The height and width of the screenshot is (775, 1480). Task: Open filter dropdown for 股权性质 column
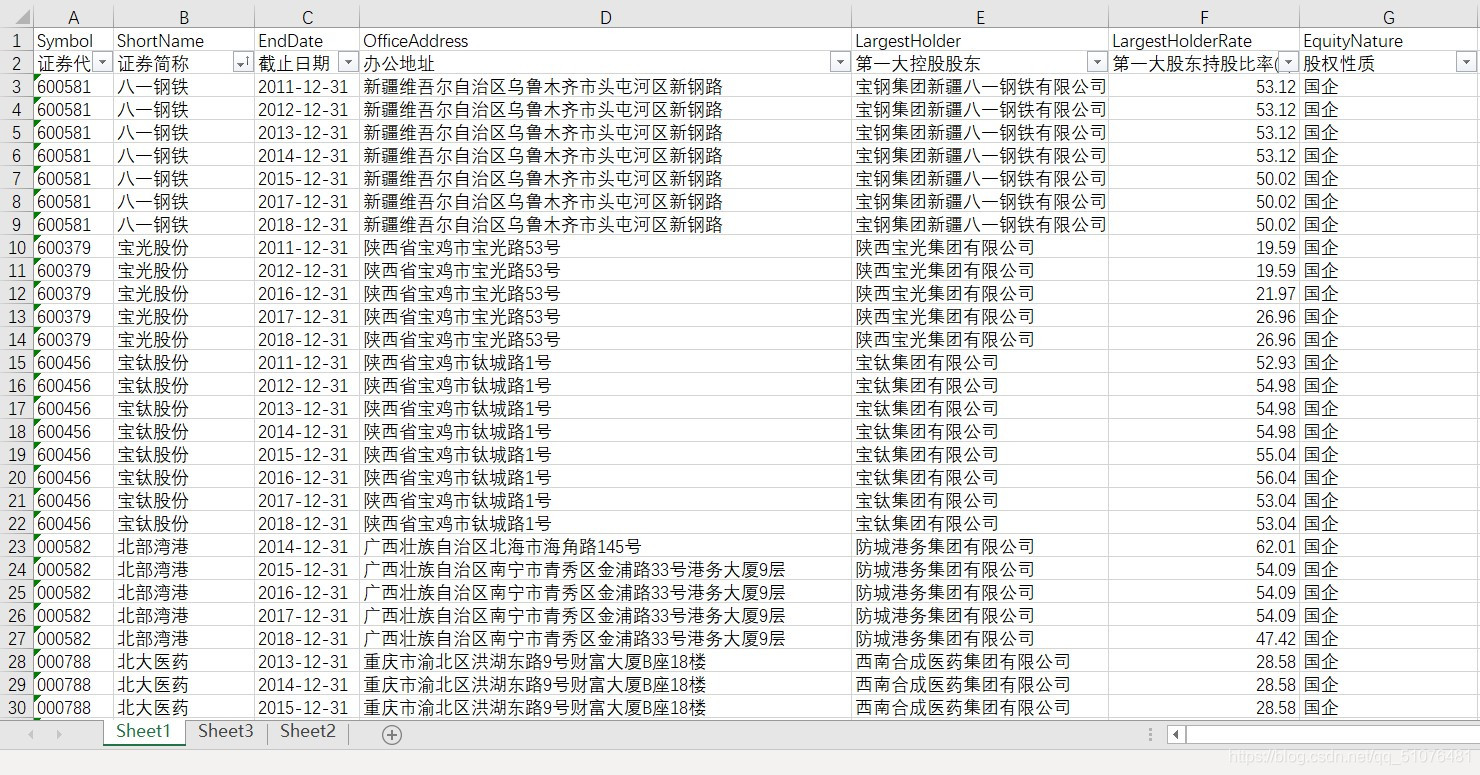(1467, 63)
